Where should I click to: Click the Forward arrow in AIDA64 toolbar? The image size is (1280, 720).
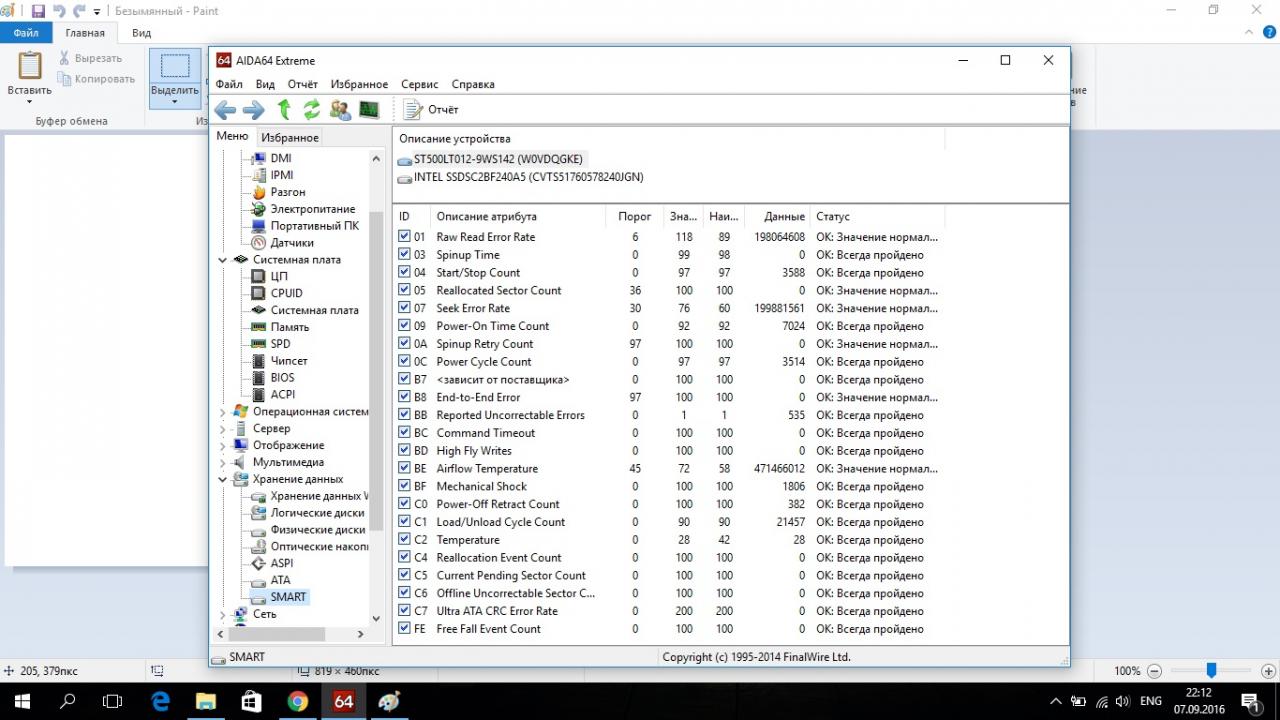click(254, 110)
